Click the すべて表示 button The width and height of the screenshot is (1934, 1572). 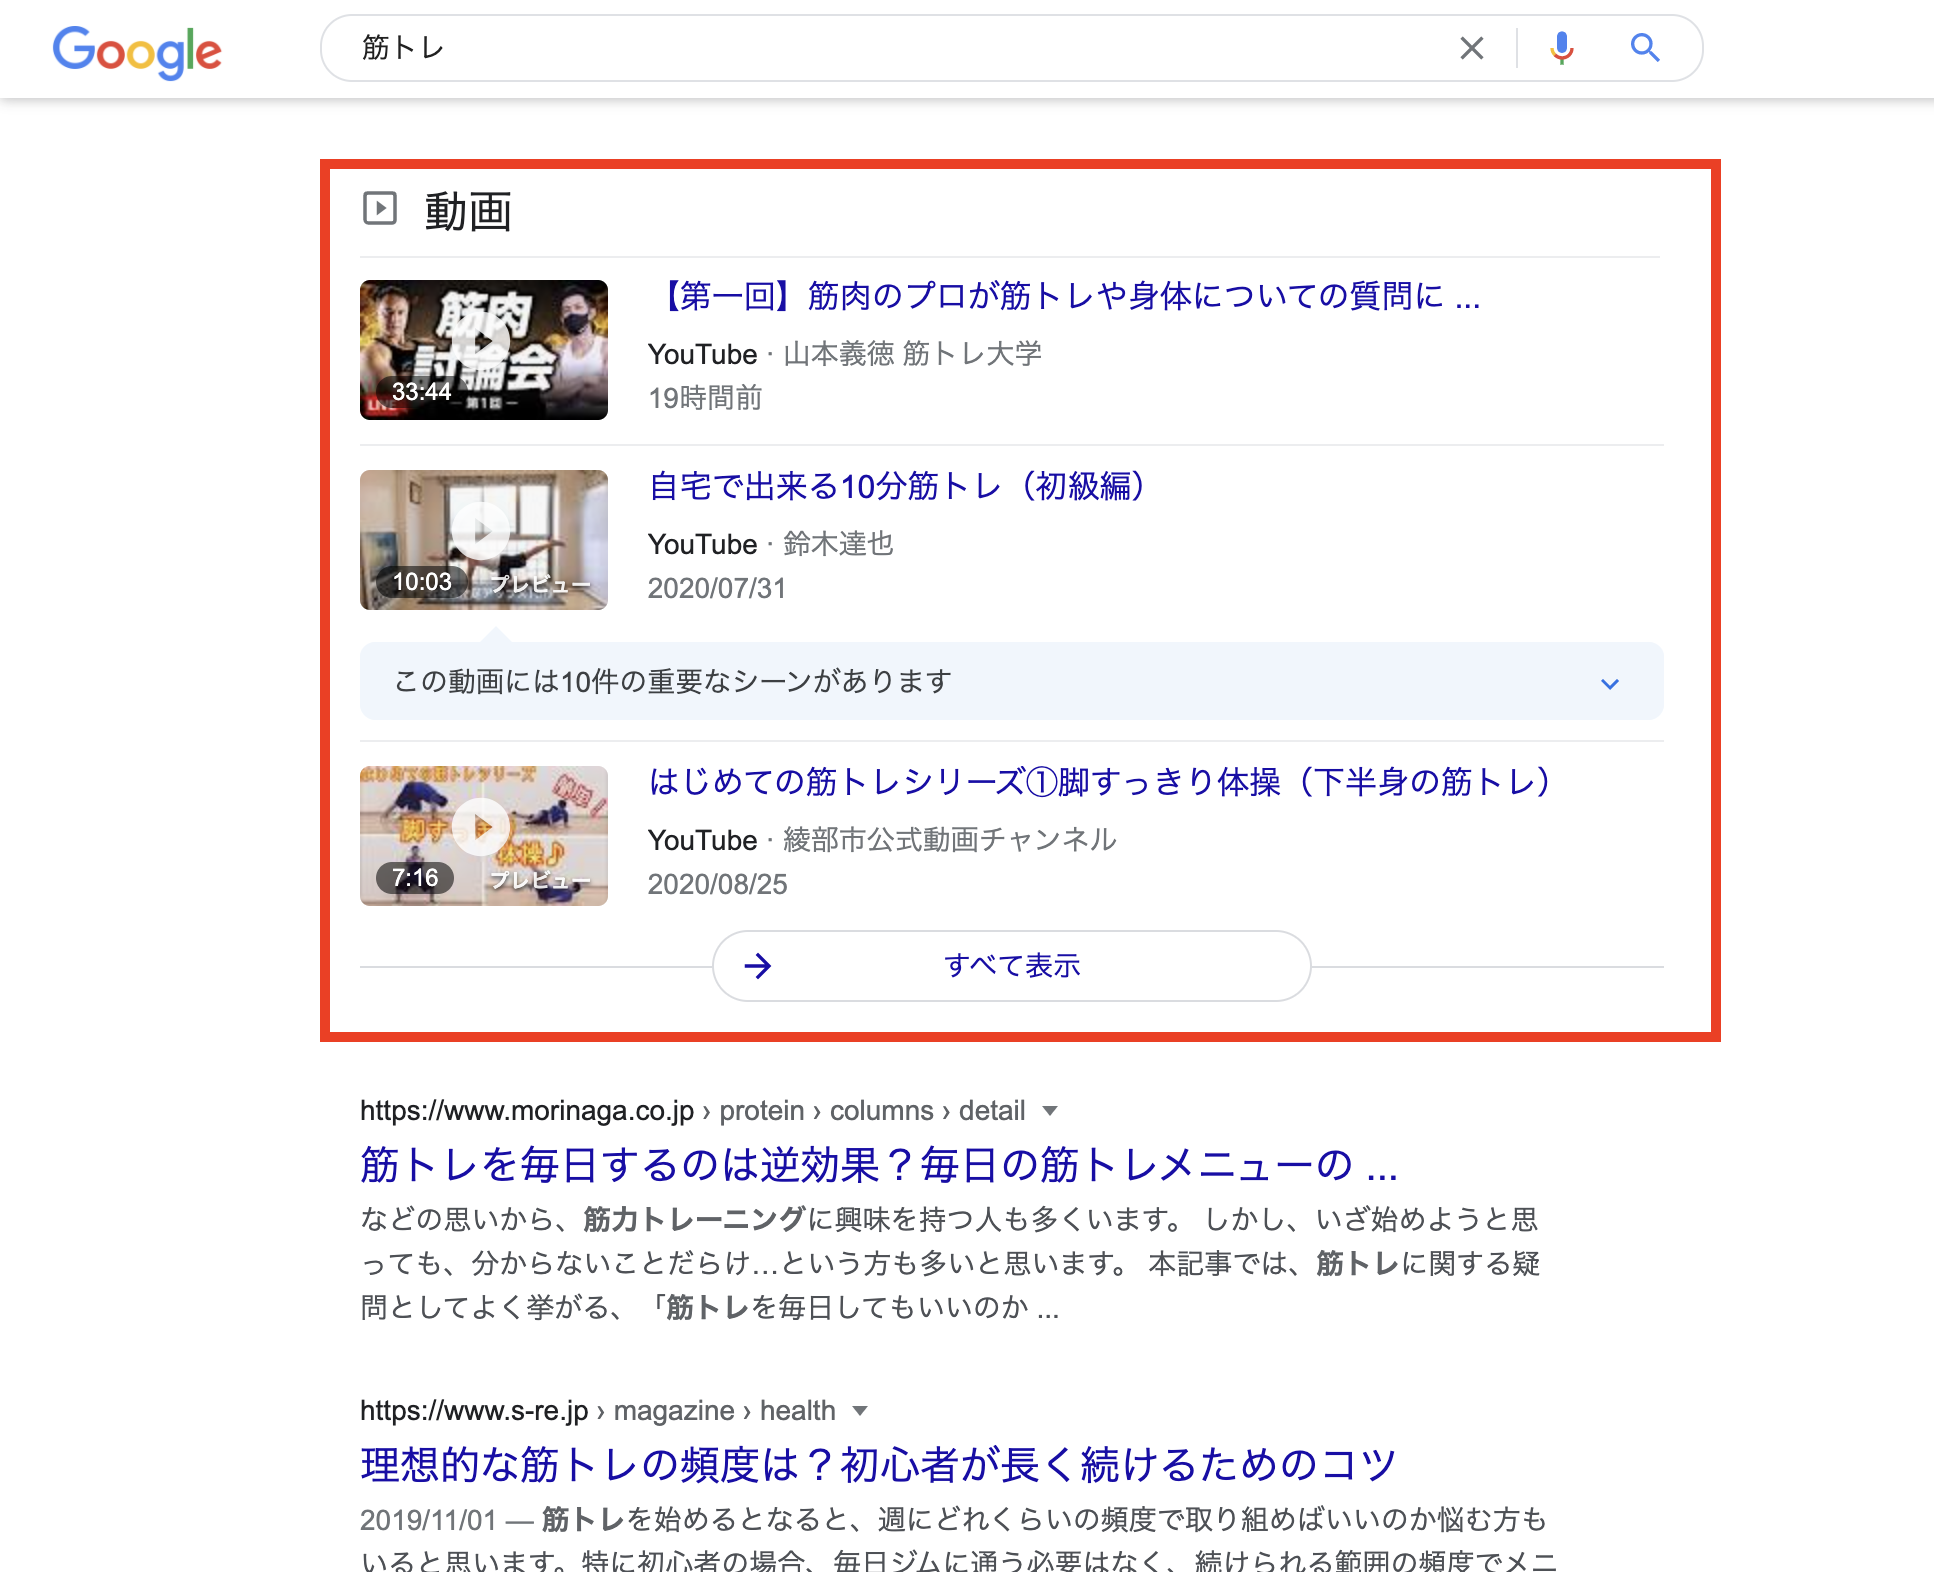pos(1012,966)
